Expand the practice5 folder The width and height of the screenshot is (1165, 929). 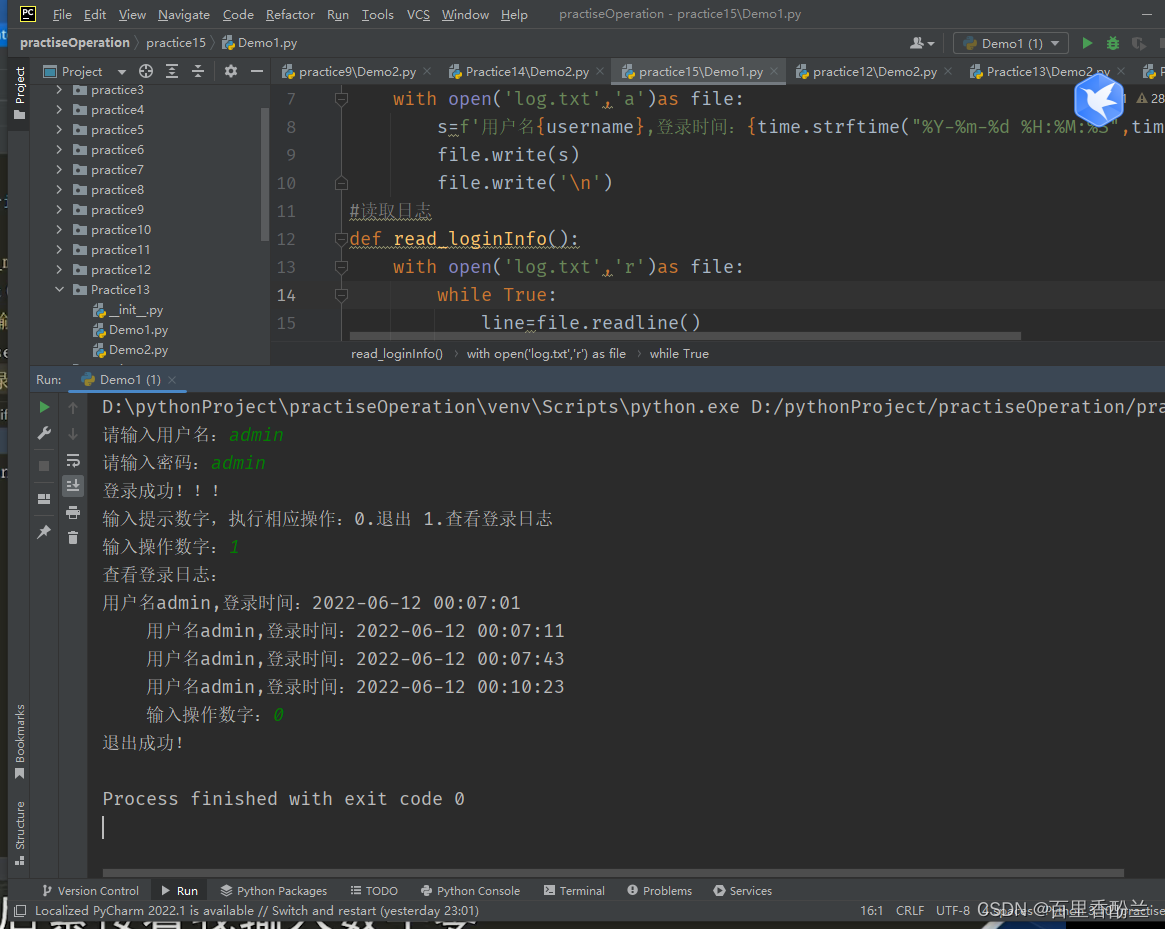point(59,129)
